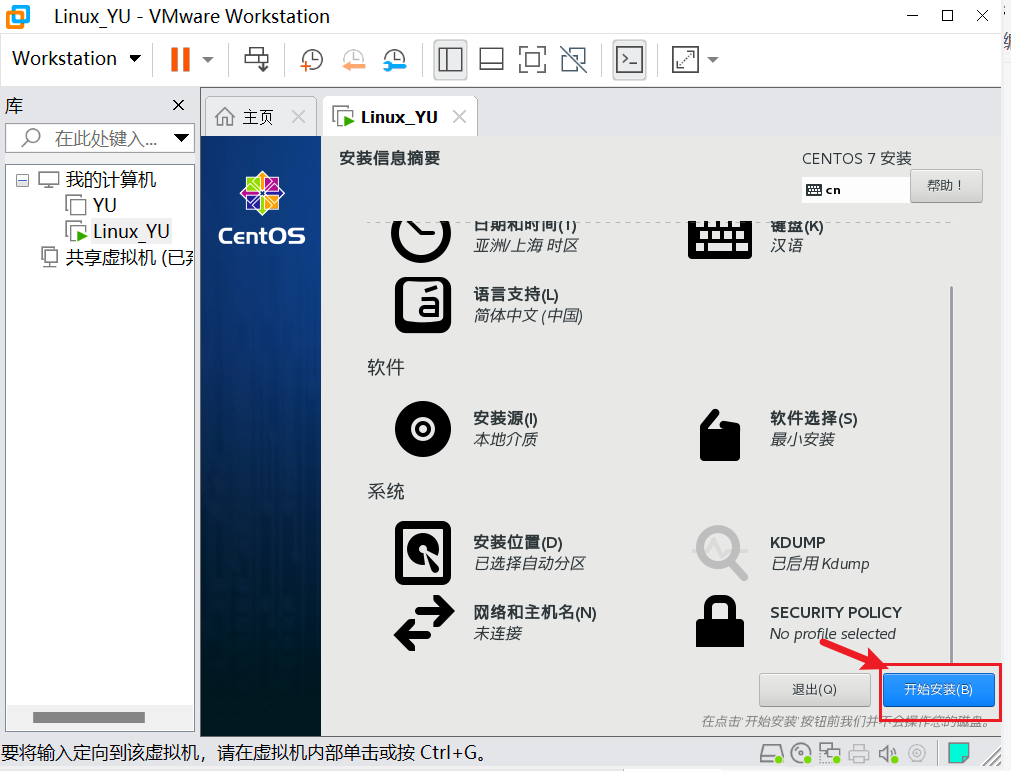This screenshot has width=1011, height=771.
Task: Click the network adapter status icon
Action: pyautogui.click(x=829, y=753)
